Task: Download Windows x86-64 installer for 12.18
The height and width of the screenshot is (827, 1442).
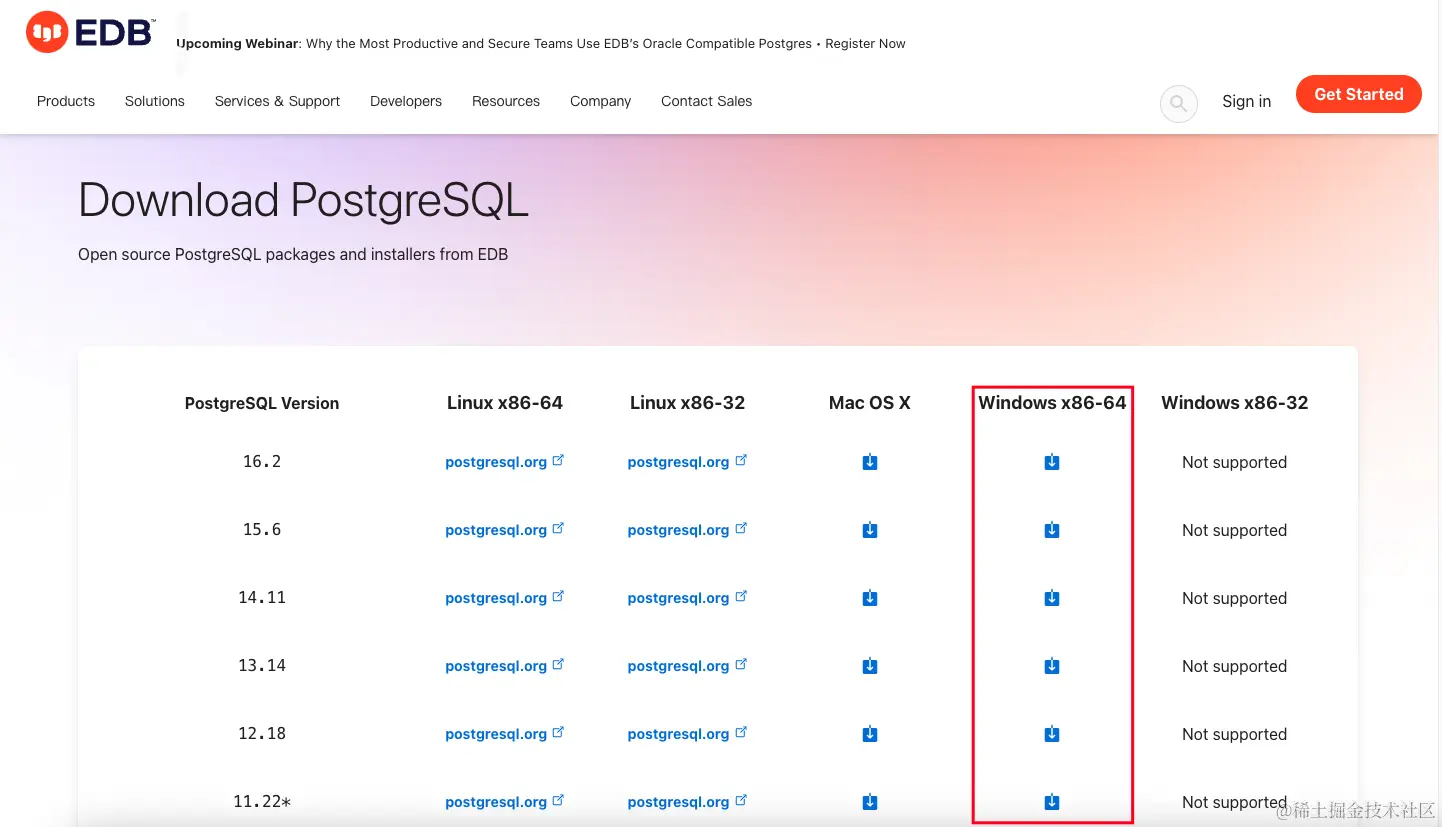Action: [1052, 734]
